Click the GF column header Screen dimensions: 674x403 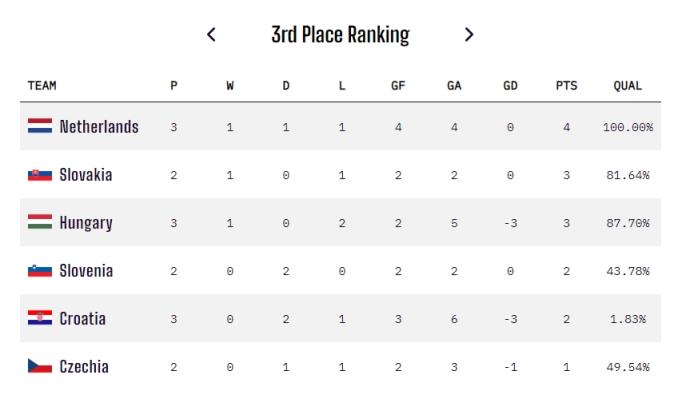(398, 85)
